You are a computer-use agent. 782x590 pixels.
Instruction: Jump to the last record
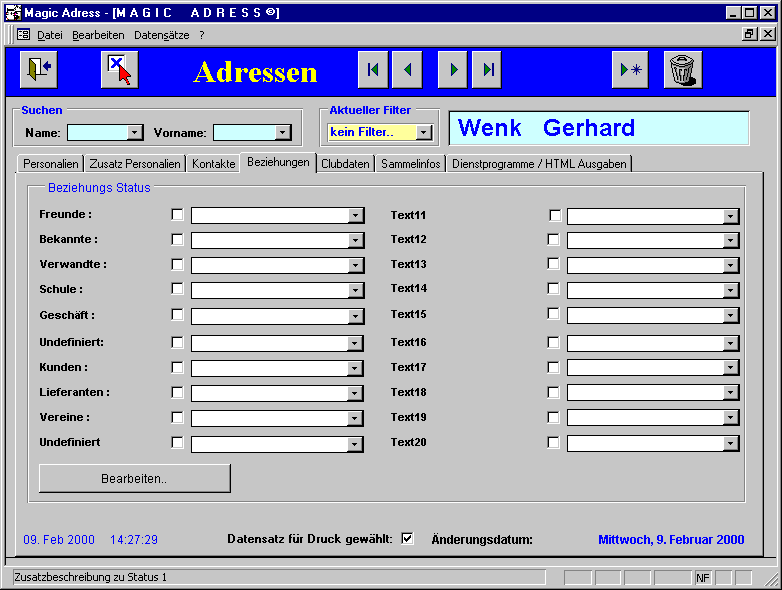(487, 70)
